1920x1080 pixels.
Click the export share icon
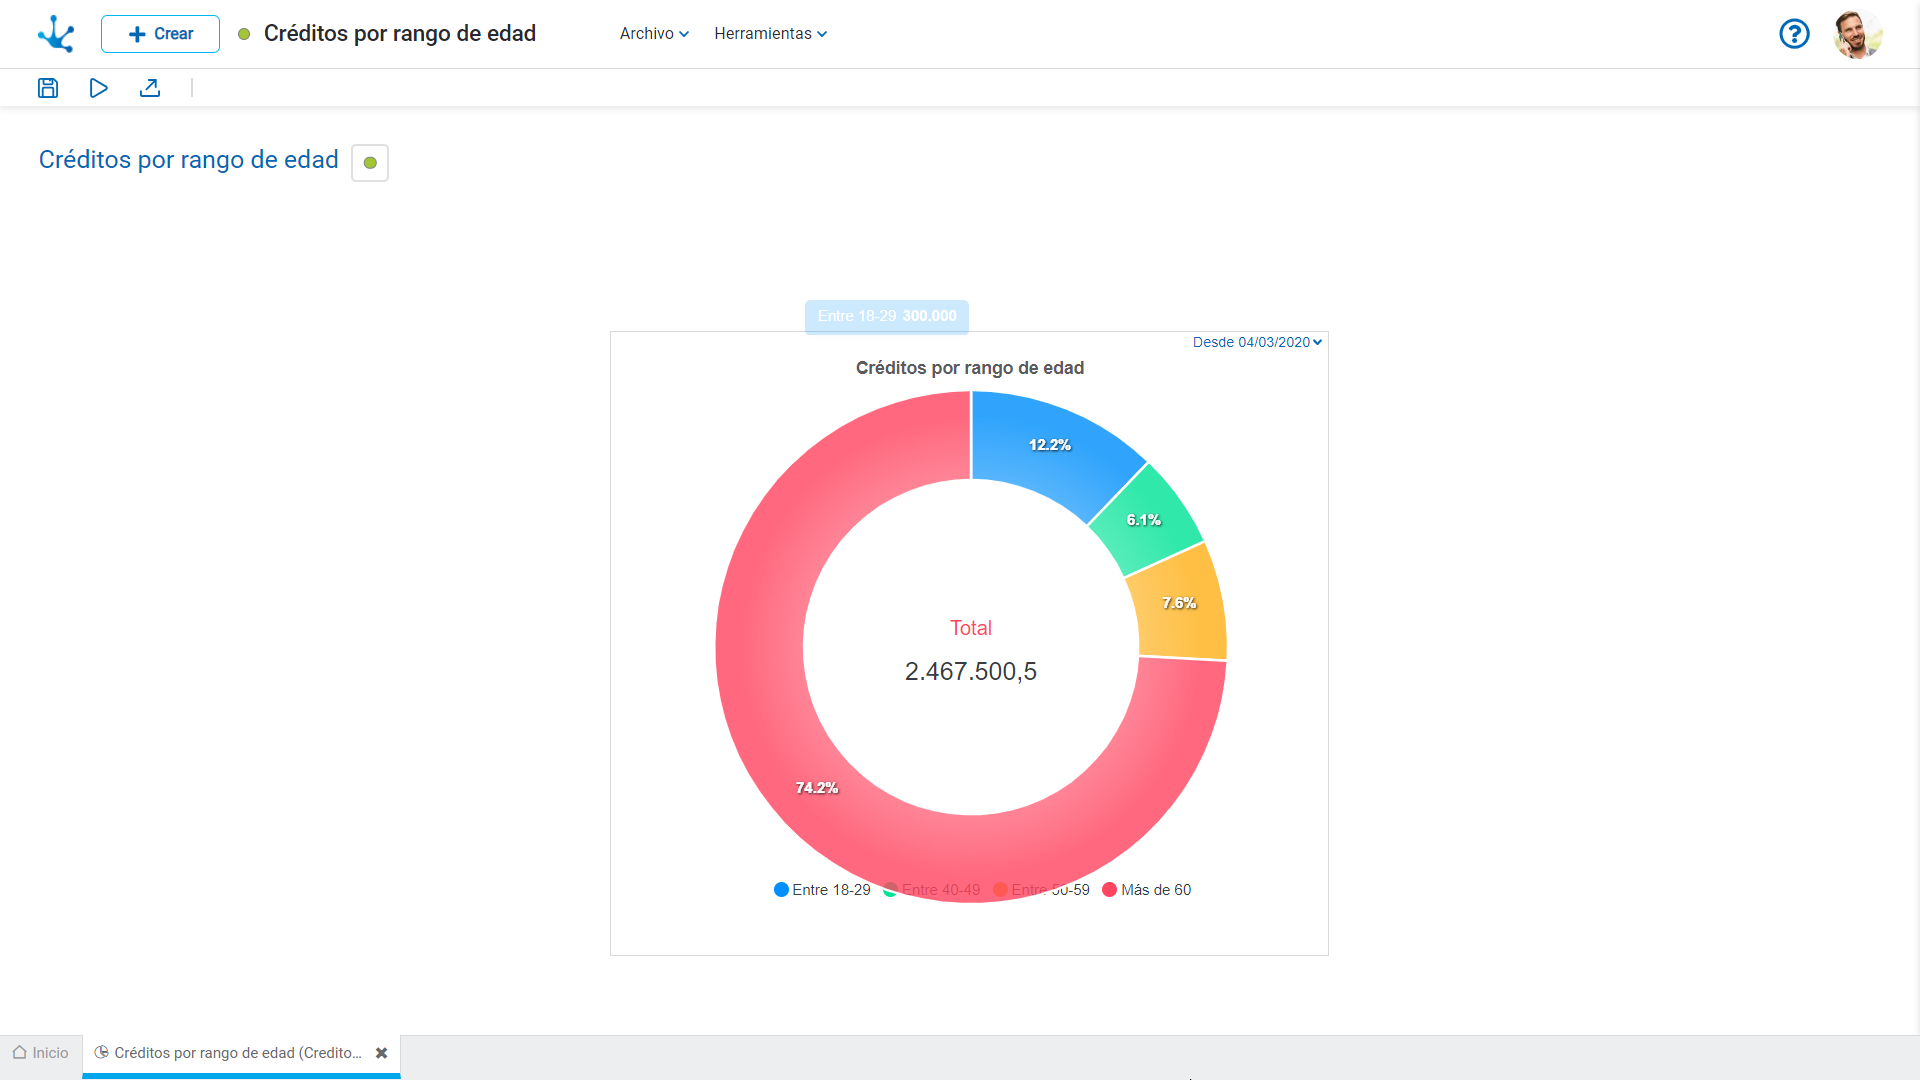(150, 88)
